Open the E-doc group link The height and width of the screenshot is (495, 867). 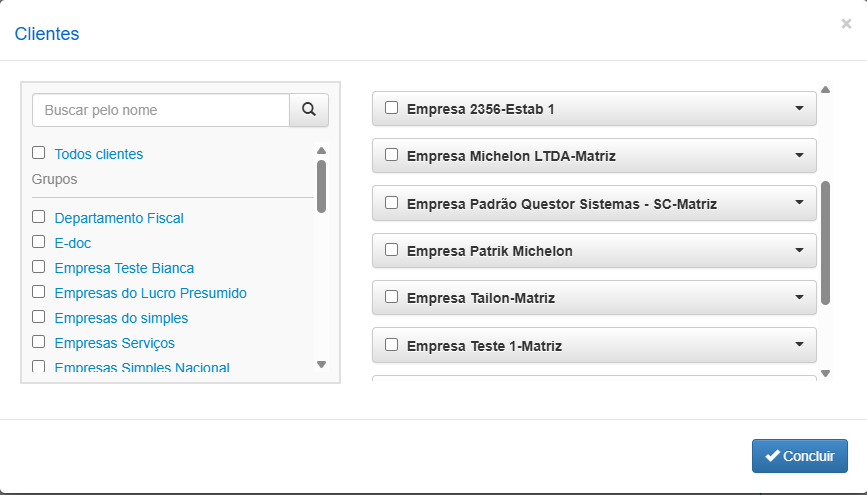coord(73,242)
